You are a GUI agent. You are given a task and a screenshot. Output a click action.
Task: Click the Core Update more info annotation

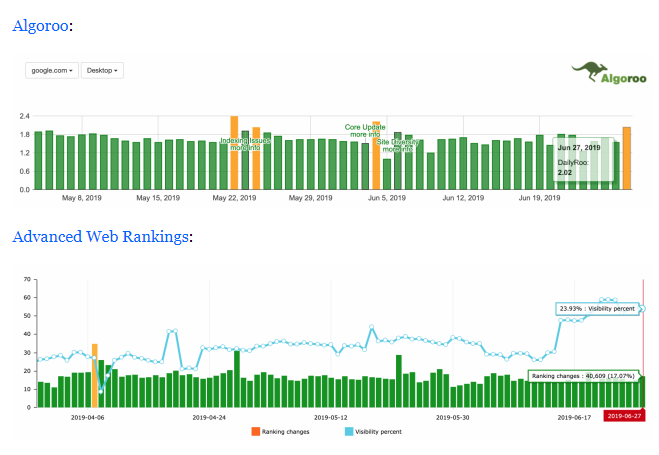[x=365, y=130]
